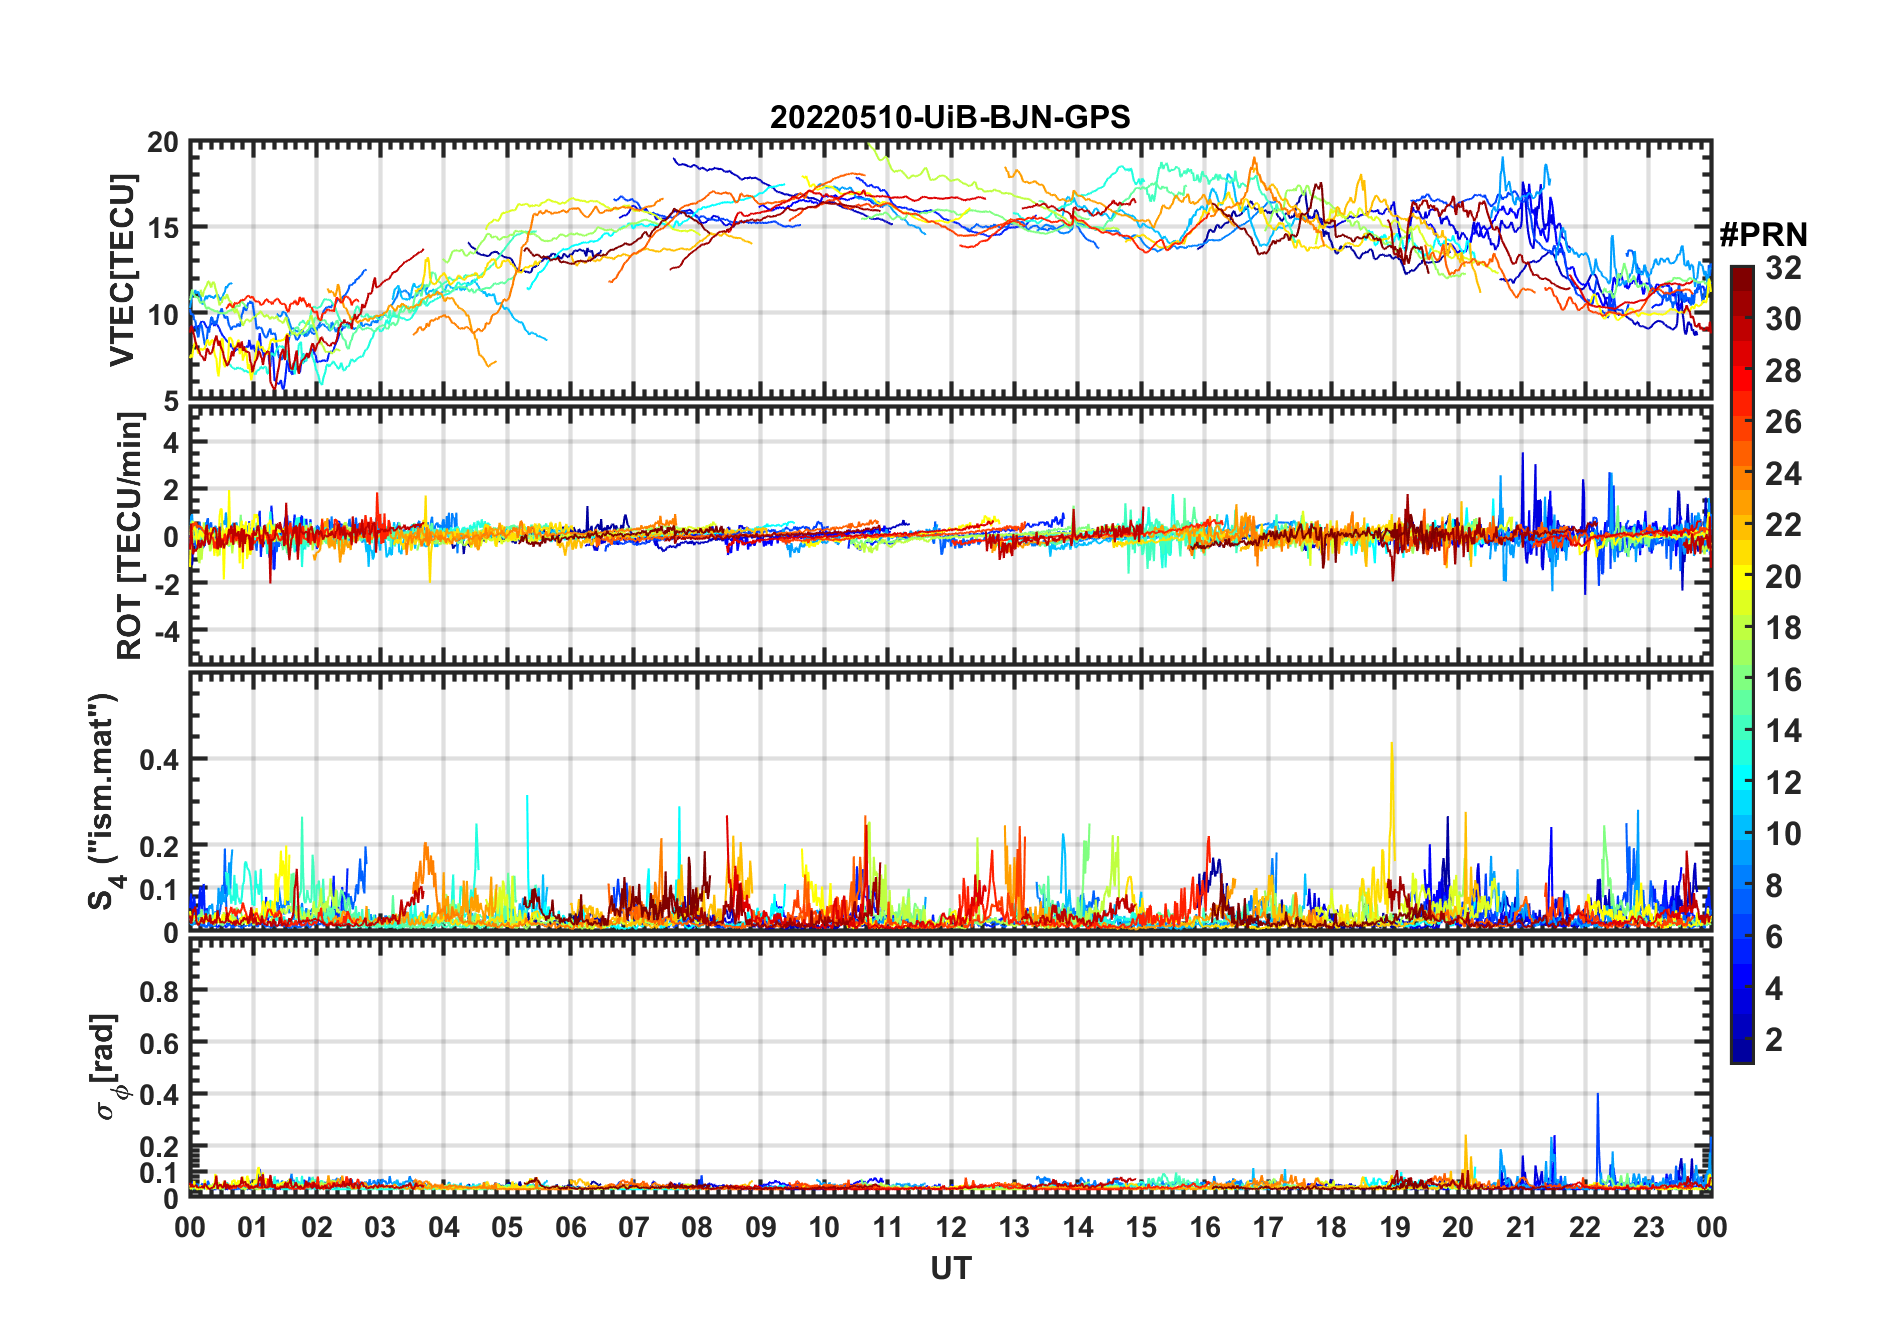Click ROT y-axis tick label -4
1902x1330 pixels.
point(168,632)
